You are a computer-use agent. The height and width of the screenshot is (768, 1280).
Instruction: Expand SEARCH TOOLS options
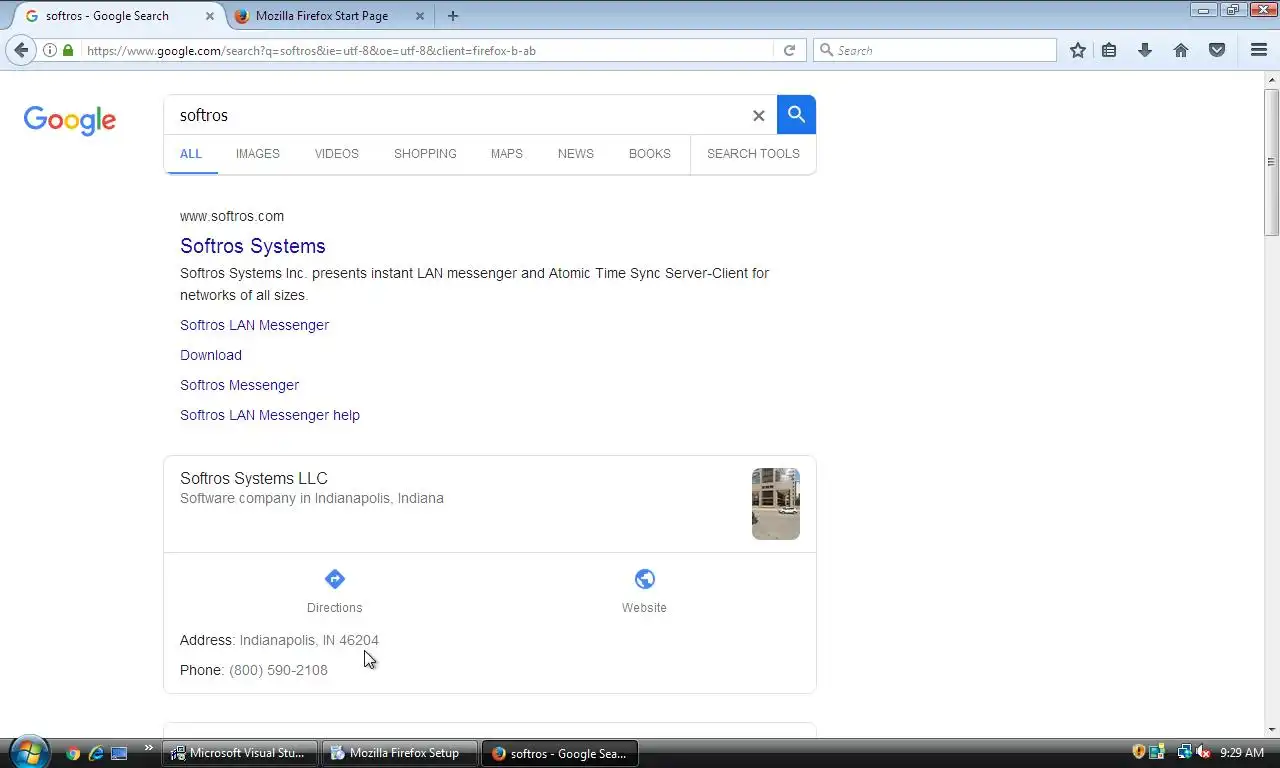[x=753, y=154]
